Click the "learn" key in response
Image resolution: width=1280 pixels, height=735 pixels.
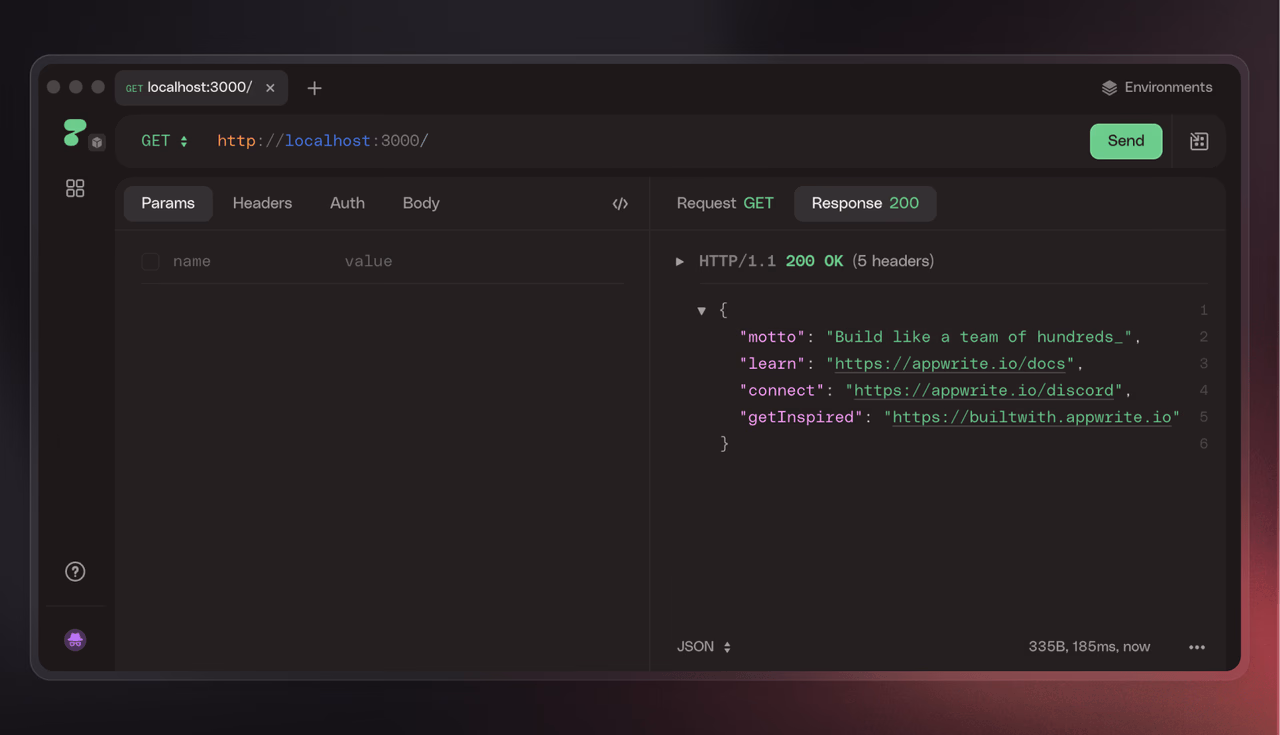773,364
